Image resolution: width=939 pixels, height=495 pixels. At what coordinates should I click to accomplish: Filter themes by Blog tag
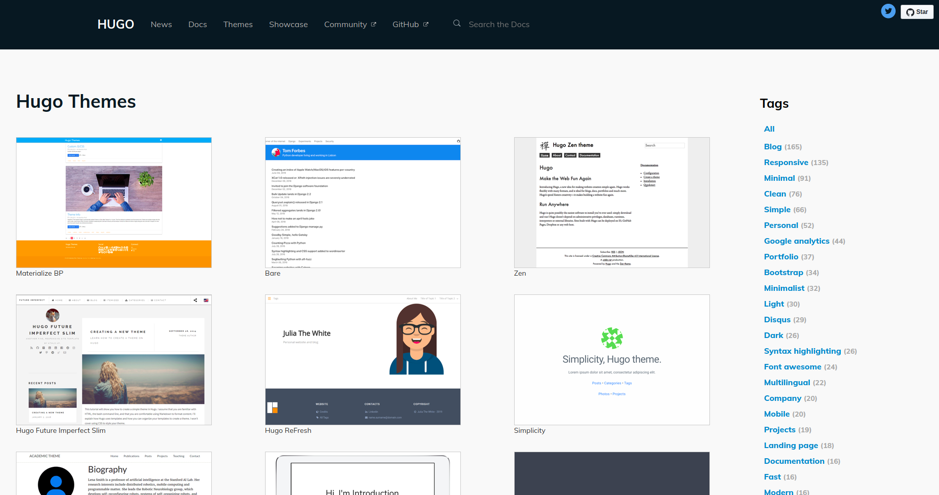point(773,147)
